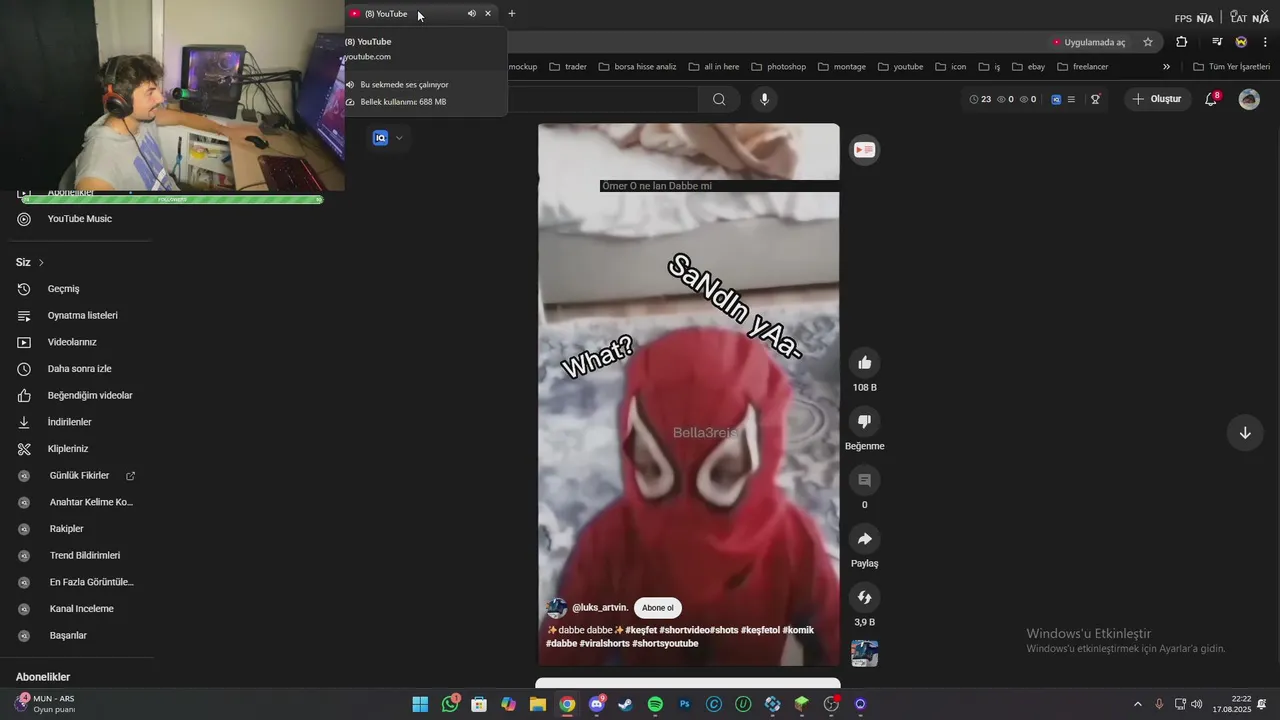Go to next Short with down arrow
Viewport: 1280px width, 720px height.
click(1245, 433)
